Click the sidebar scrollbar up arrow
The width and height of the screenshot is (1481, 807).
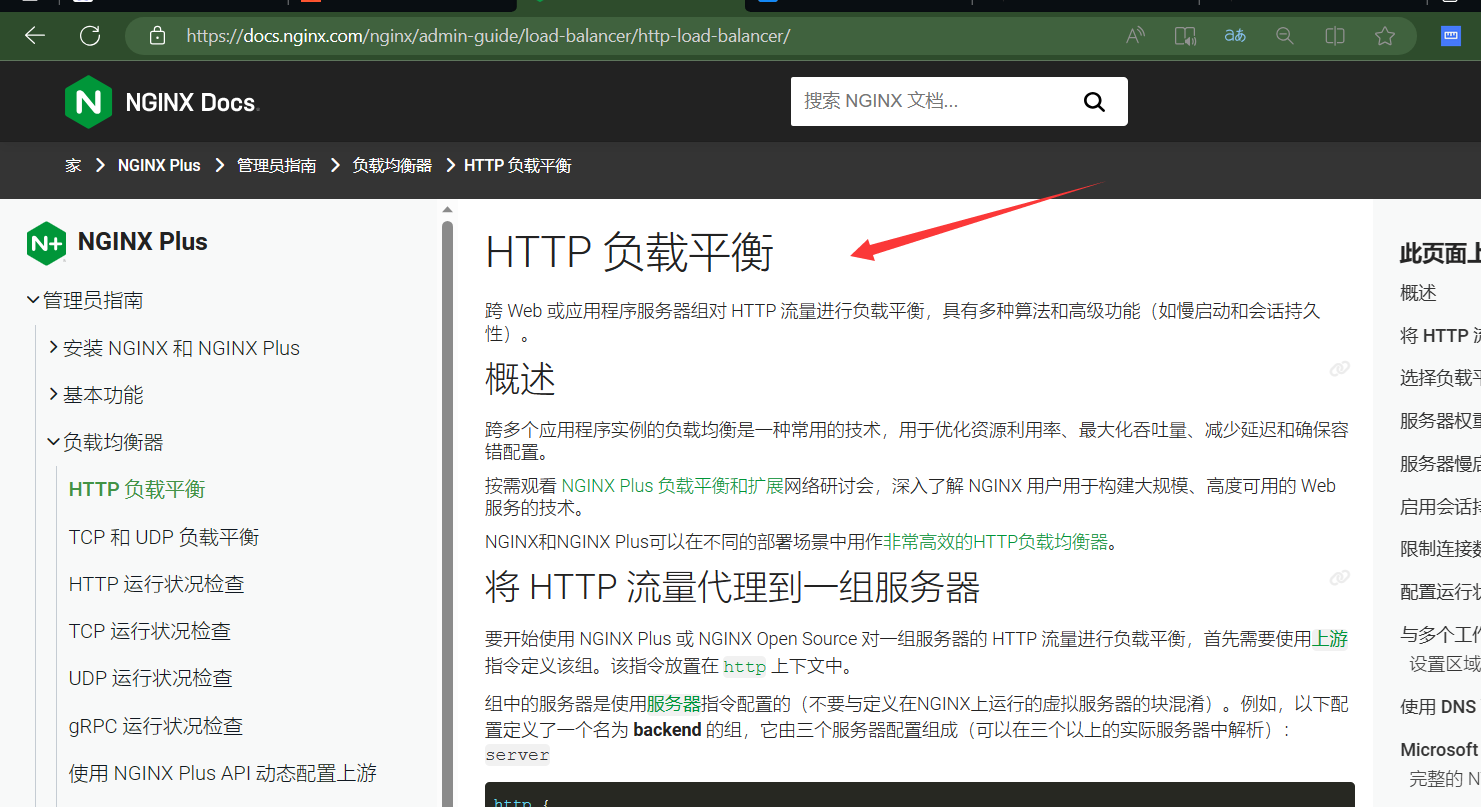pos(448,210)
